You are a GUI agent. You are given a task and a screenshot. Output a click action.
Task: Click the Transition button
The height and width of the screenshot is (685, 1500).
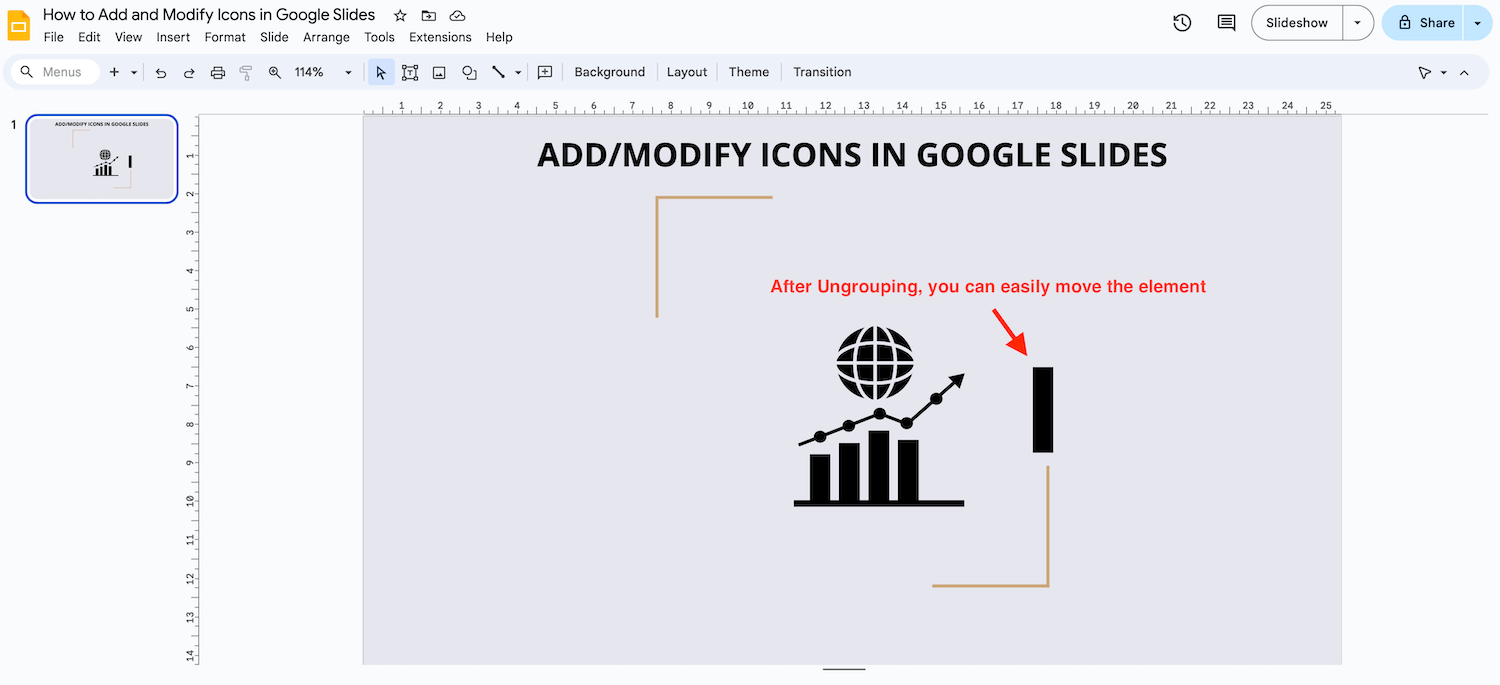pos(822,73)
